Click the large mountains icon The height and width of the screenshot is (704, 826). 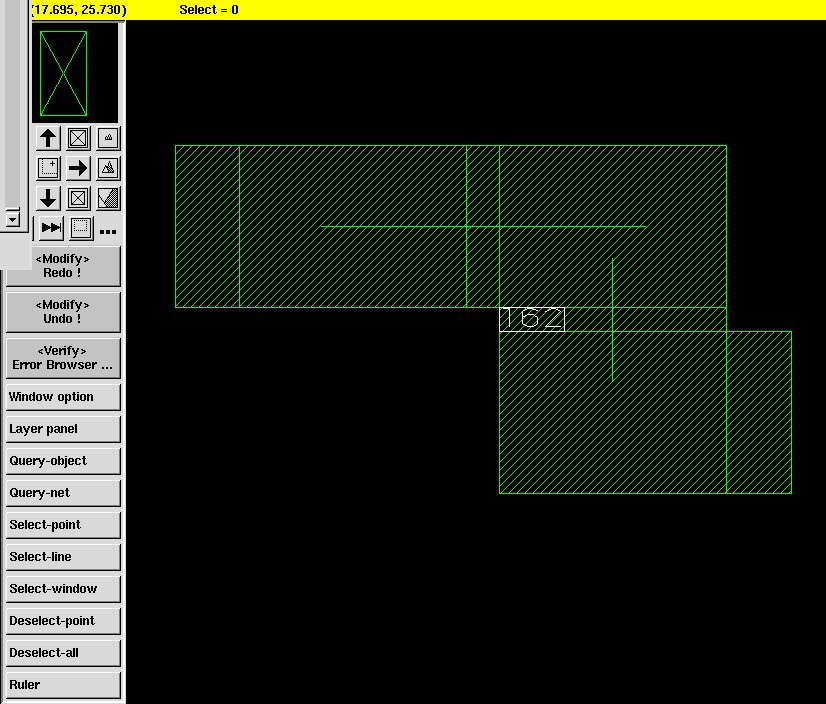coord(108,168)
